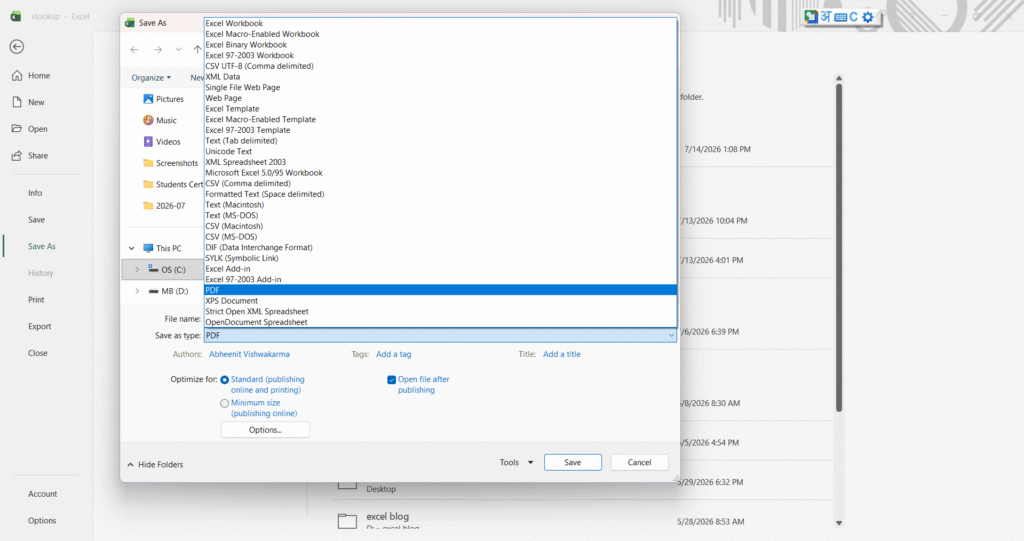Choose Unicode Text file type

(x=440, y=152)
